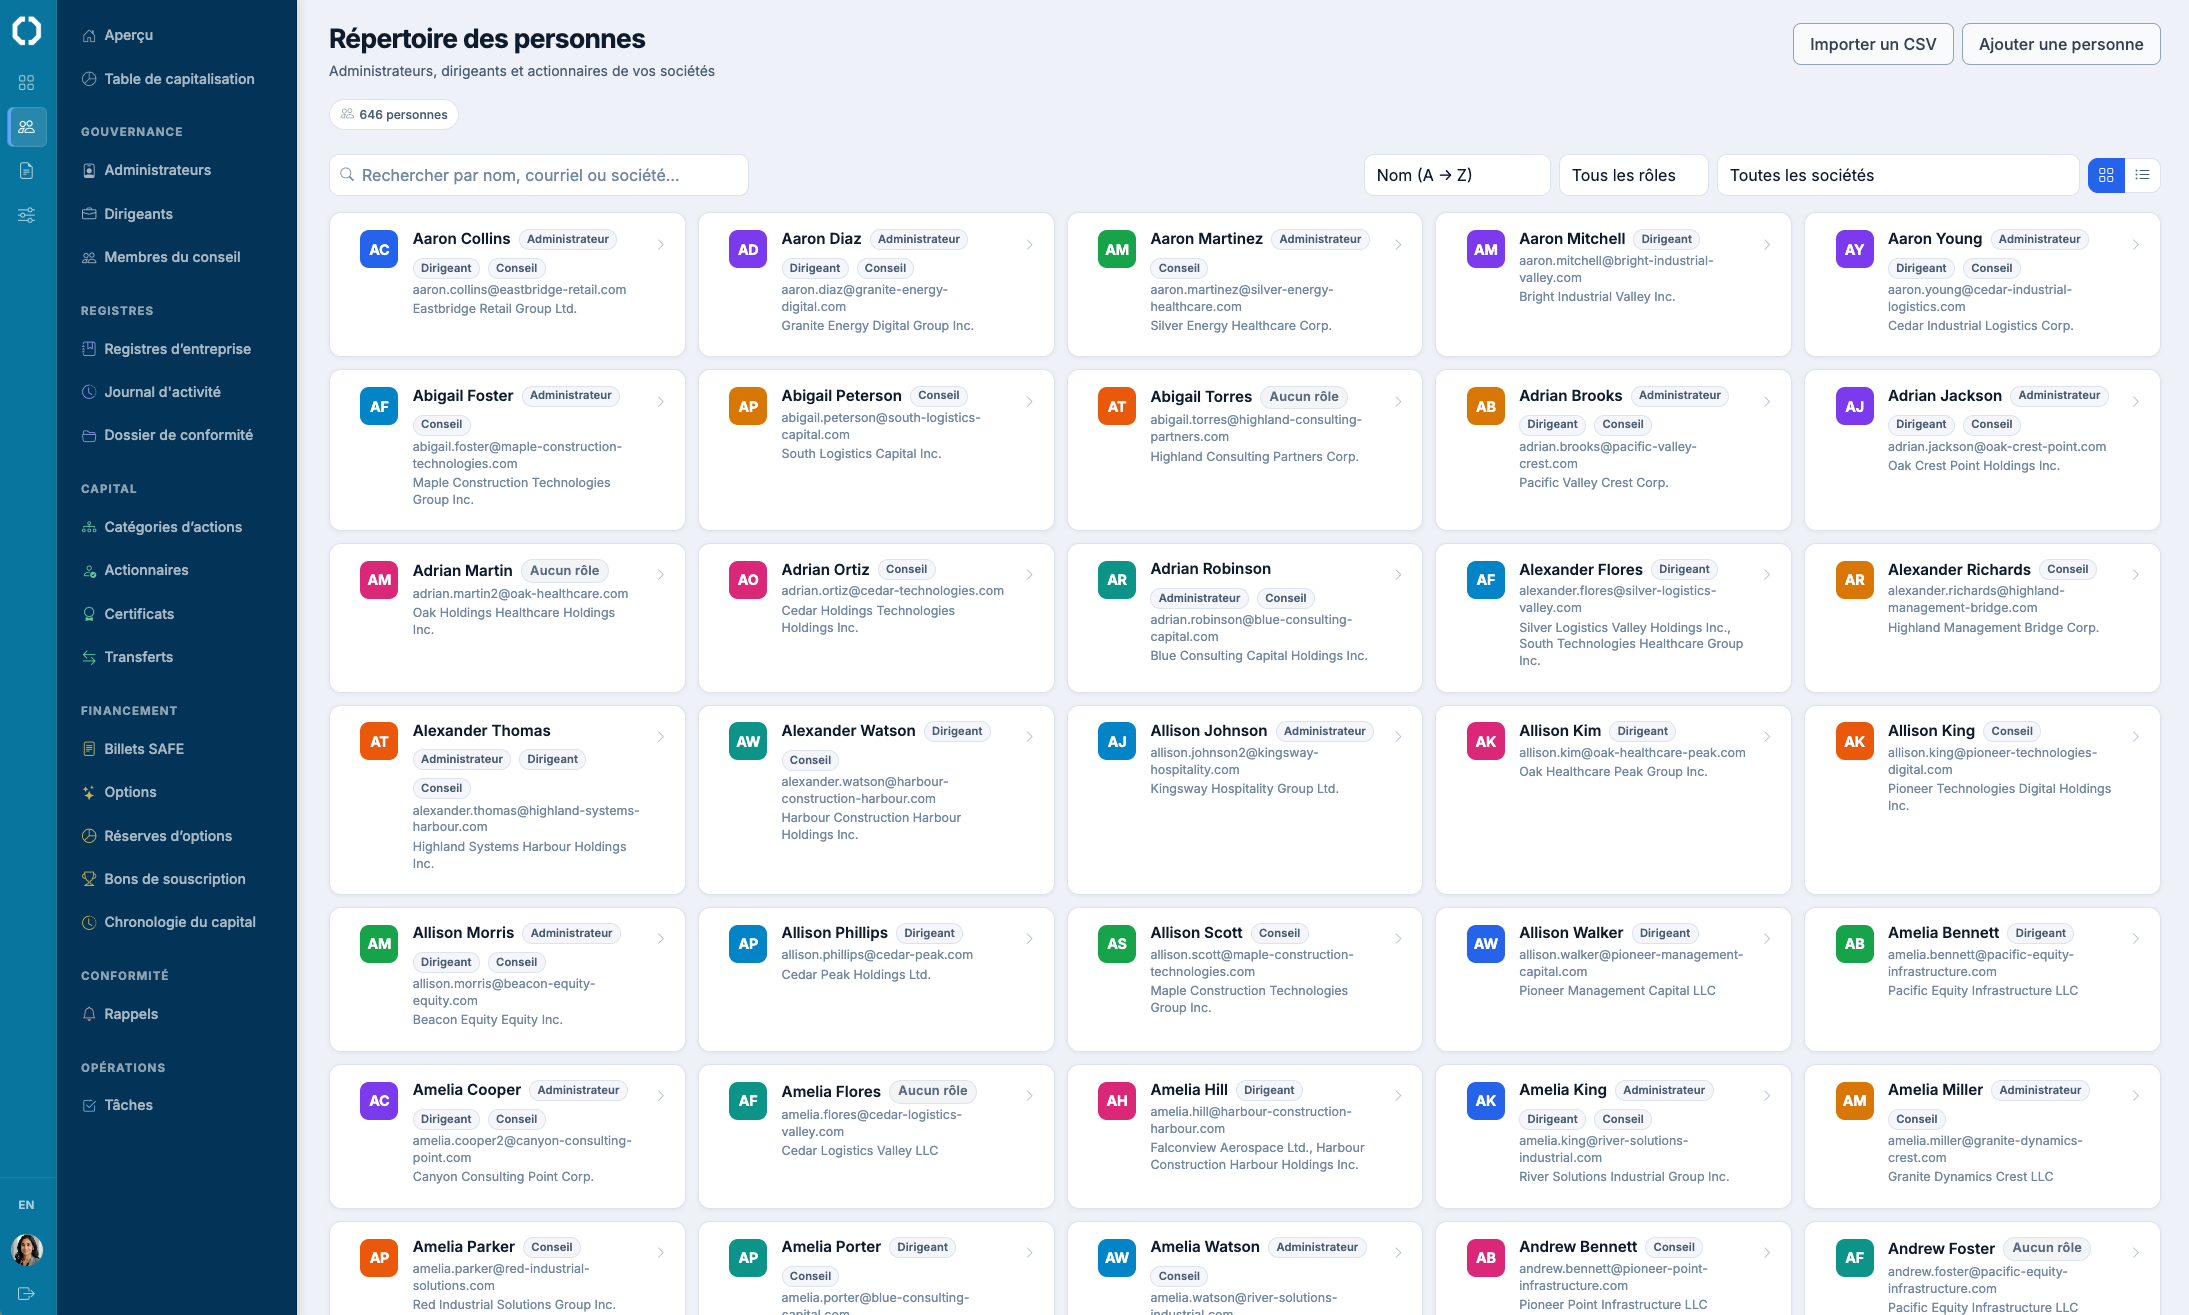Click Ajouter une personne button
The width and height of the screenshot is (2189, 1315).
coord(2061,44)
